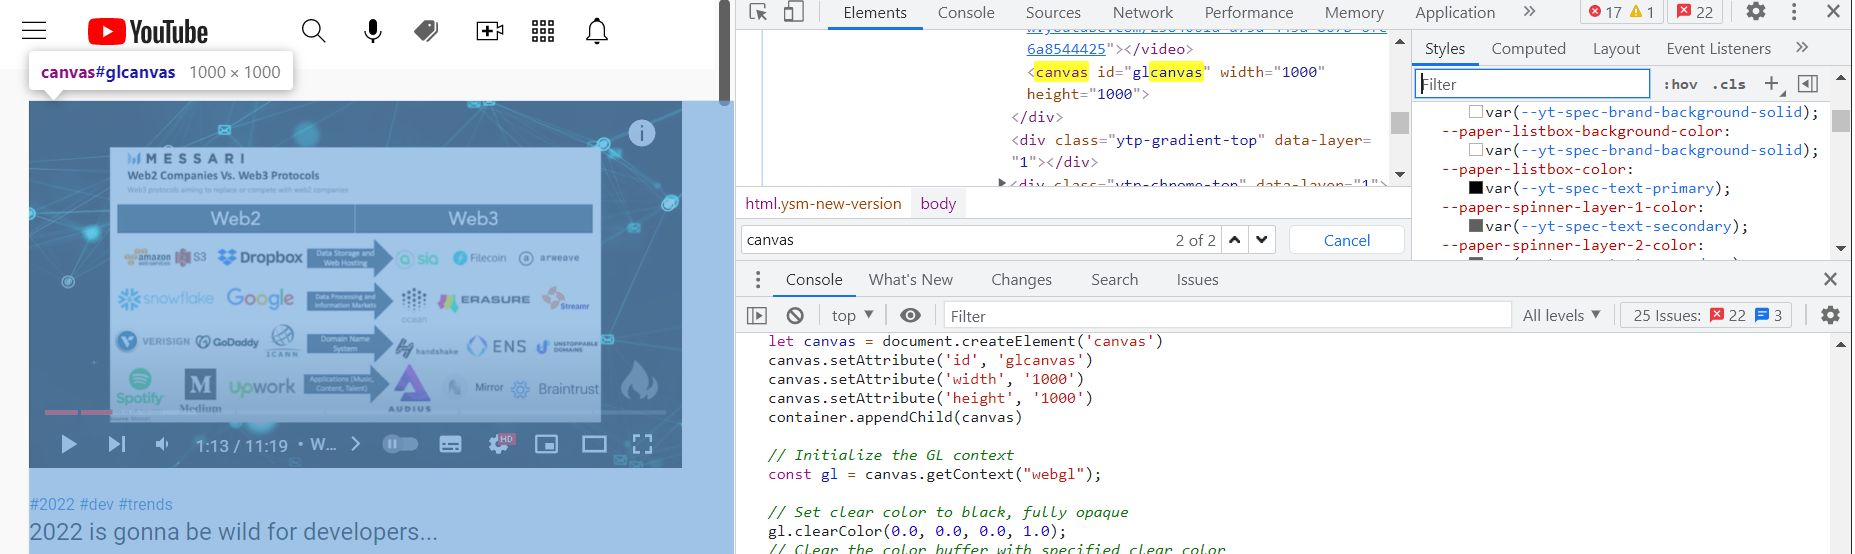Clear the console with the ban icon
This screenshot has width=1855, height=554.
(795, 315)
